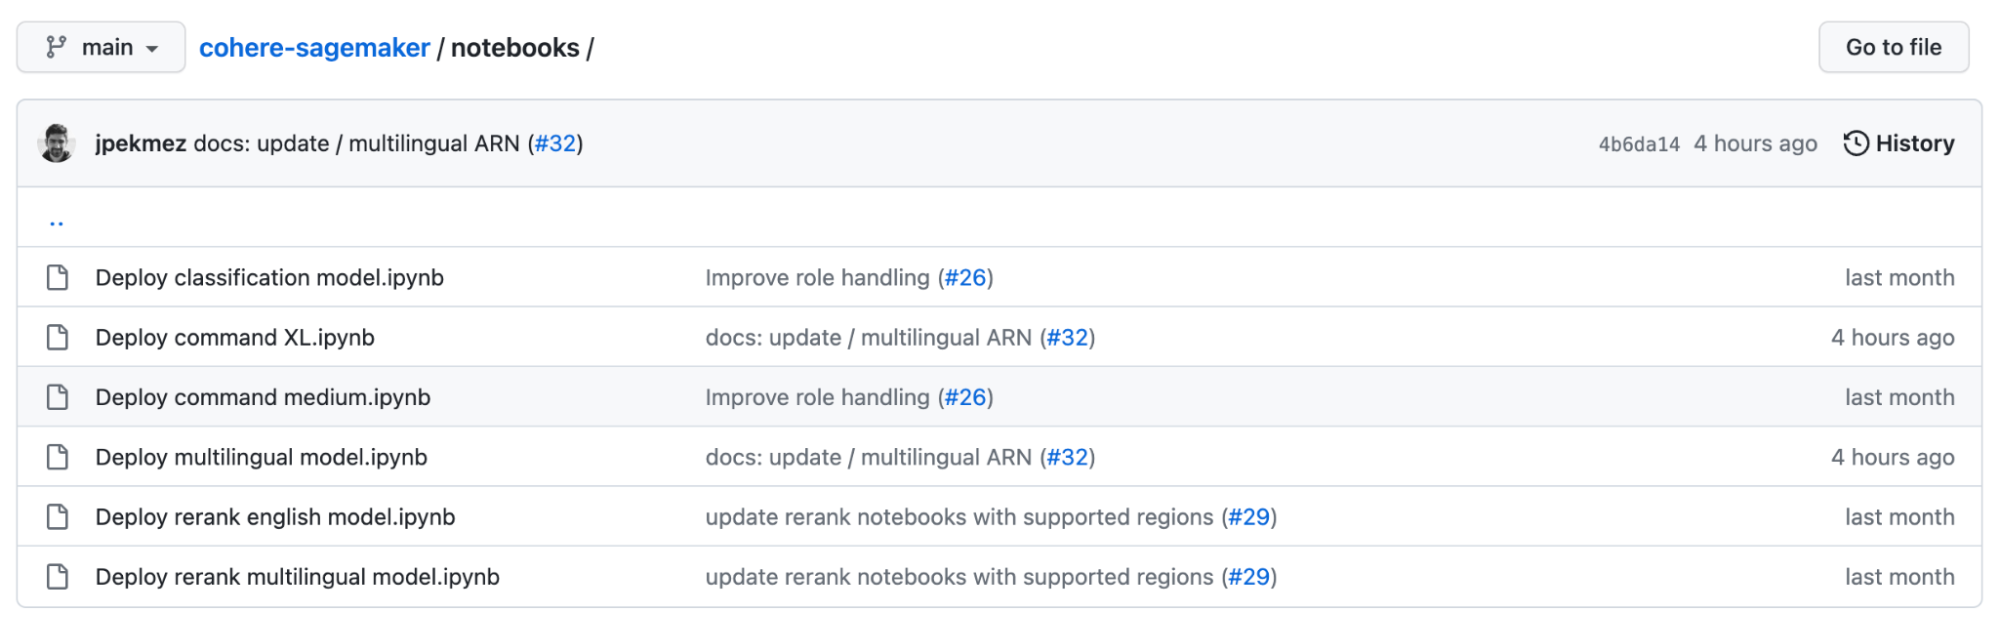The height and width of the screenshot is (633, 1999).
Task: Click file icon for Deploy classification model.ipynb
Action: tap(58, 277)
